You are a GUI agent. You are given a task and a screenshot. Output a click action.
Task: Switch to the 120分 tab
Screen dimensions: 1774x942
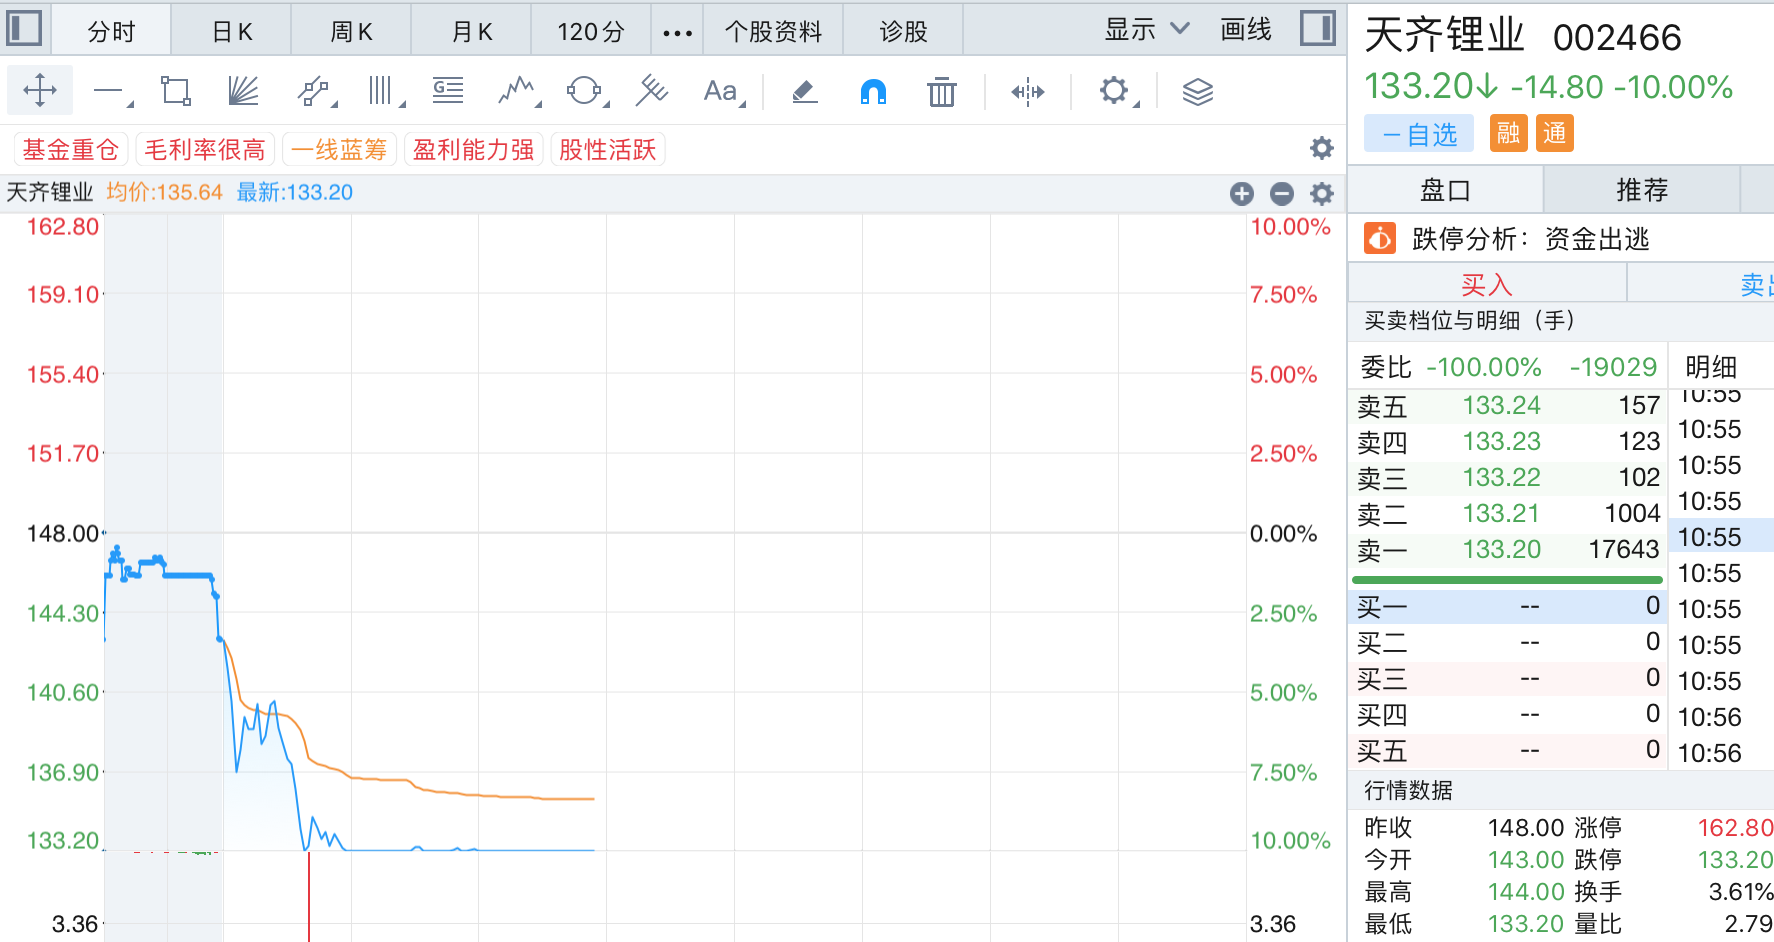pos(591,32)
